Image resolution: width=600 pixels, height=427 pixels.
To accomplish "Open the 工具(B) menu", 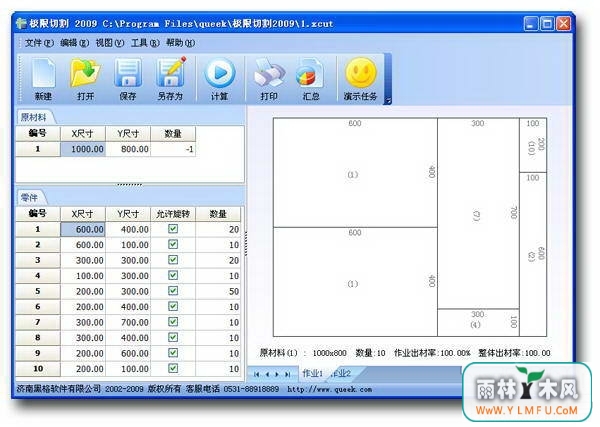I will click(145, 43).
